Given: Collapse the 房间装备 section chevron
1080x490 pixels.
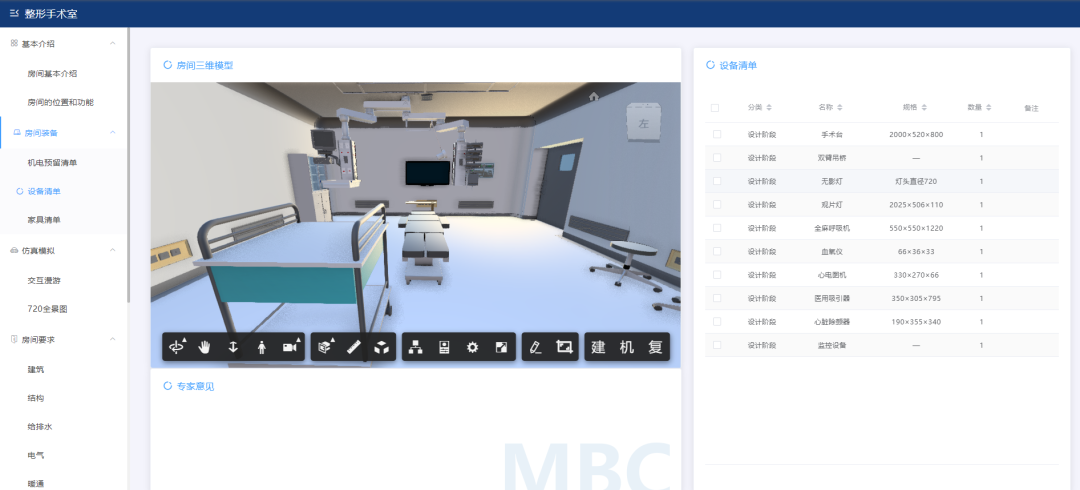Looking at the screenshot, I should (113, 133).
